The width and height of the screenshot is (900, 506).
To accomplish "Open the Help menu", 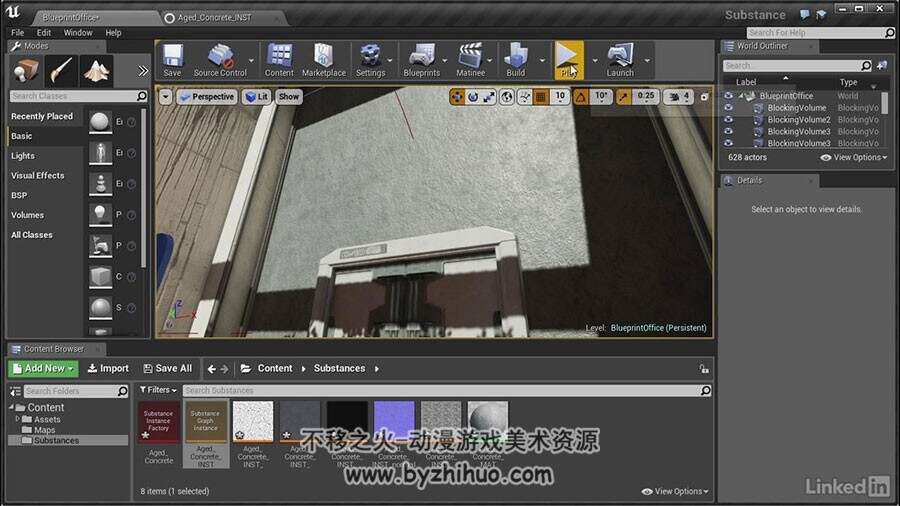I will coord(113,33).
